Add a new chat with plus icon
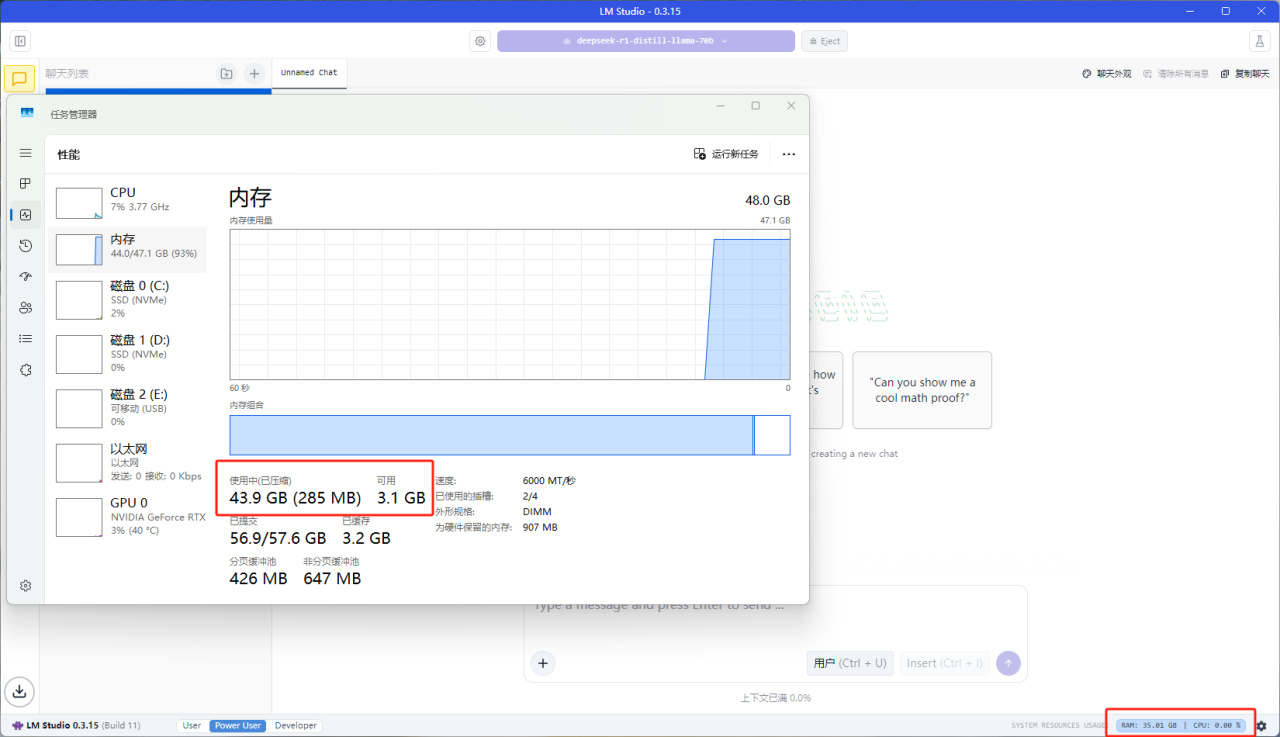Image resolution: width=1280 pixels, height=737 pixels. pos(254,73)
